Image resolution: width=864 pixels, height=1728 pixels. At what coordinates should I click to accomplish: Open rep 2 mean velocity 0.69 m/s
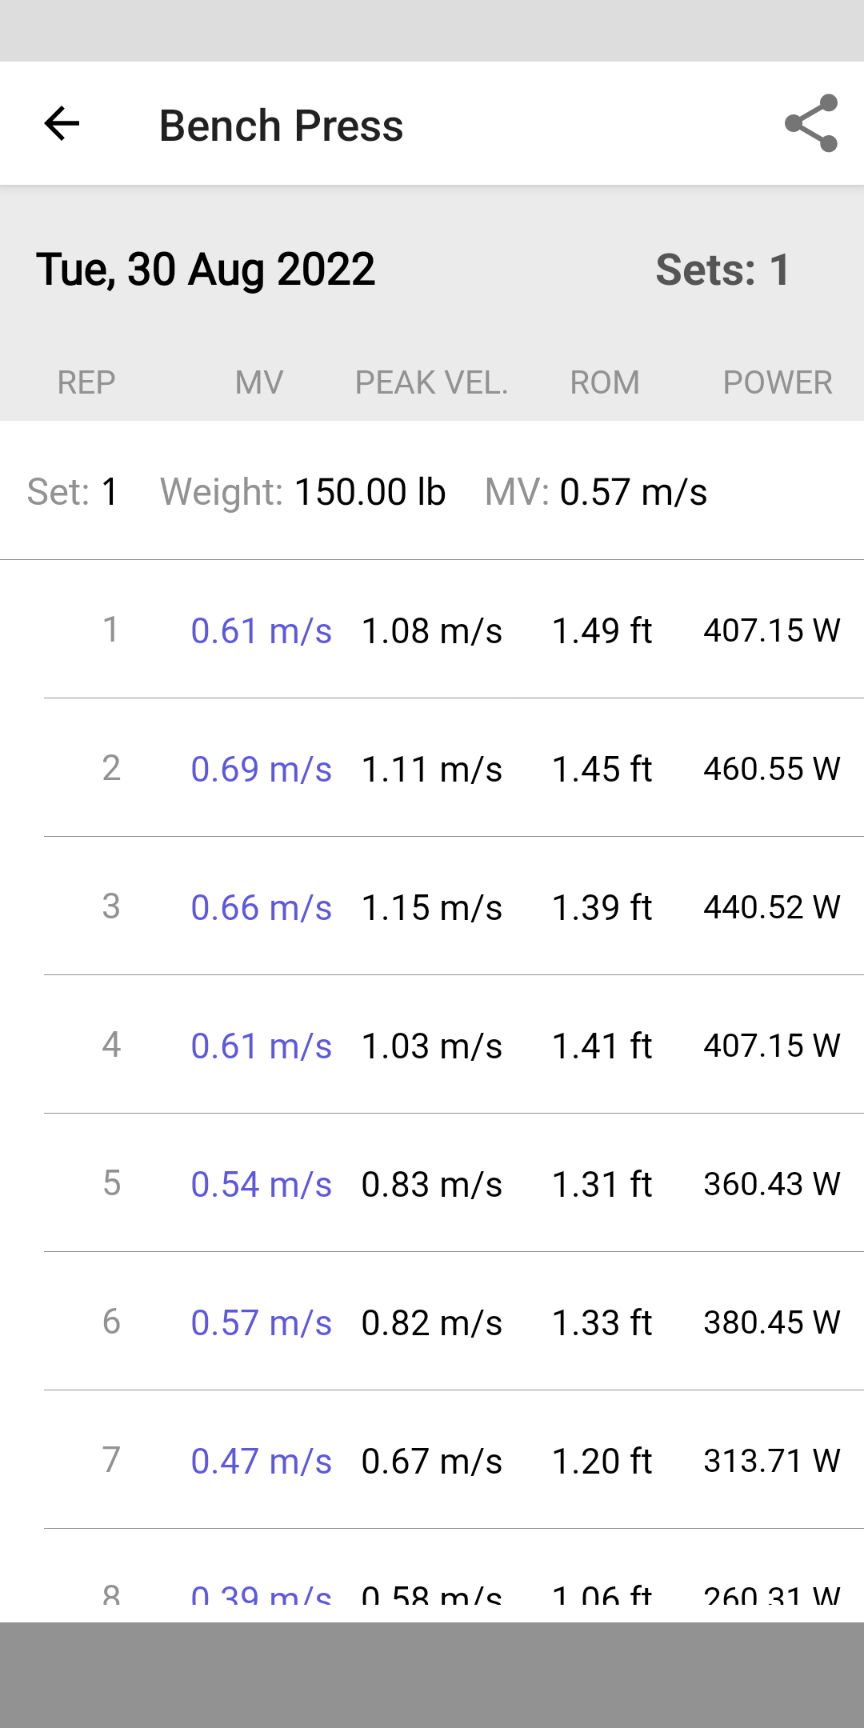click(x=261, y=769)
